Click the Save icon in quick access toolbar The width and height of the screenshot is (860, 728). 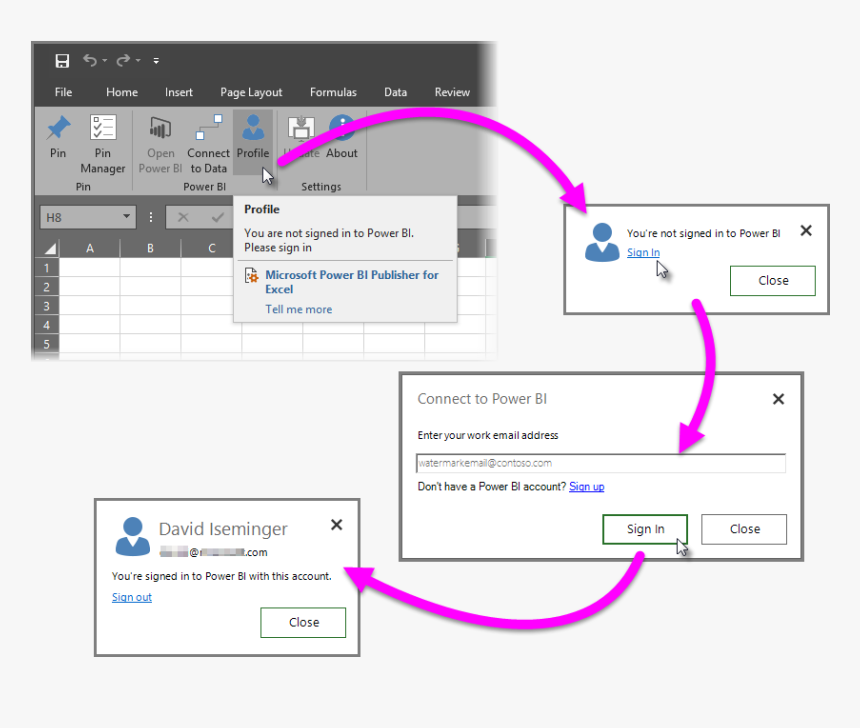(62, 60)
